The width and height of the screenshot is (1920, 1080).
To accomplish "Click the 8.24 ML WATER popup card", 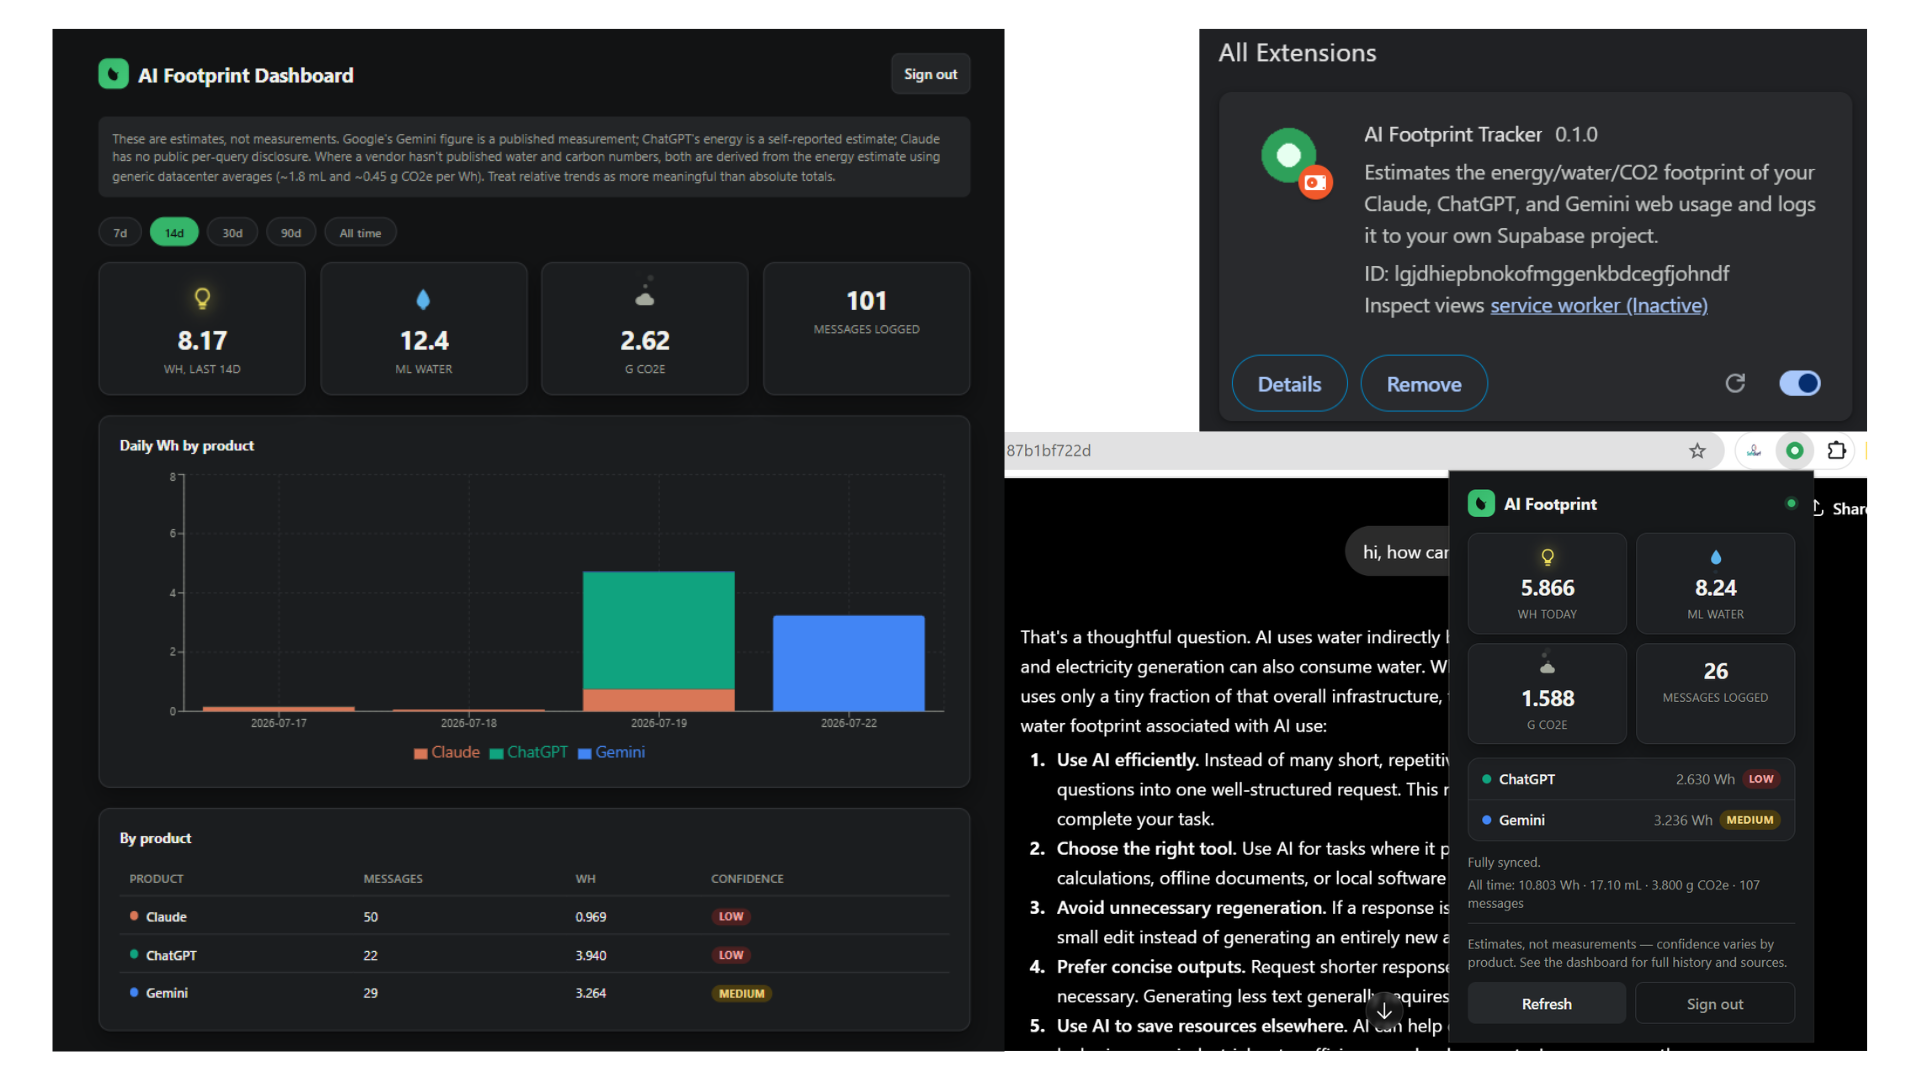I will (1715, 584).
